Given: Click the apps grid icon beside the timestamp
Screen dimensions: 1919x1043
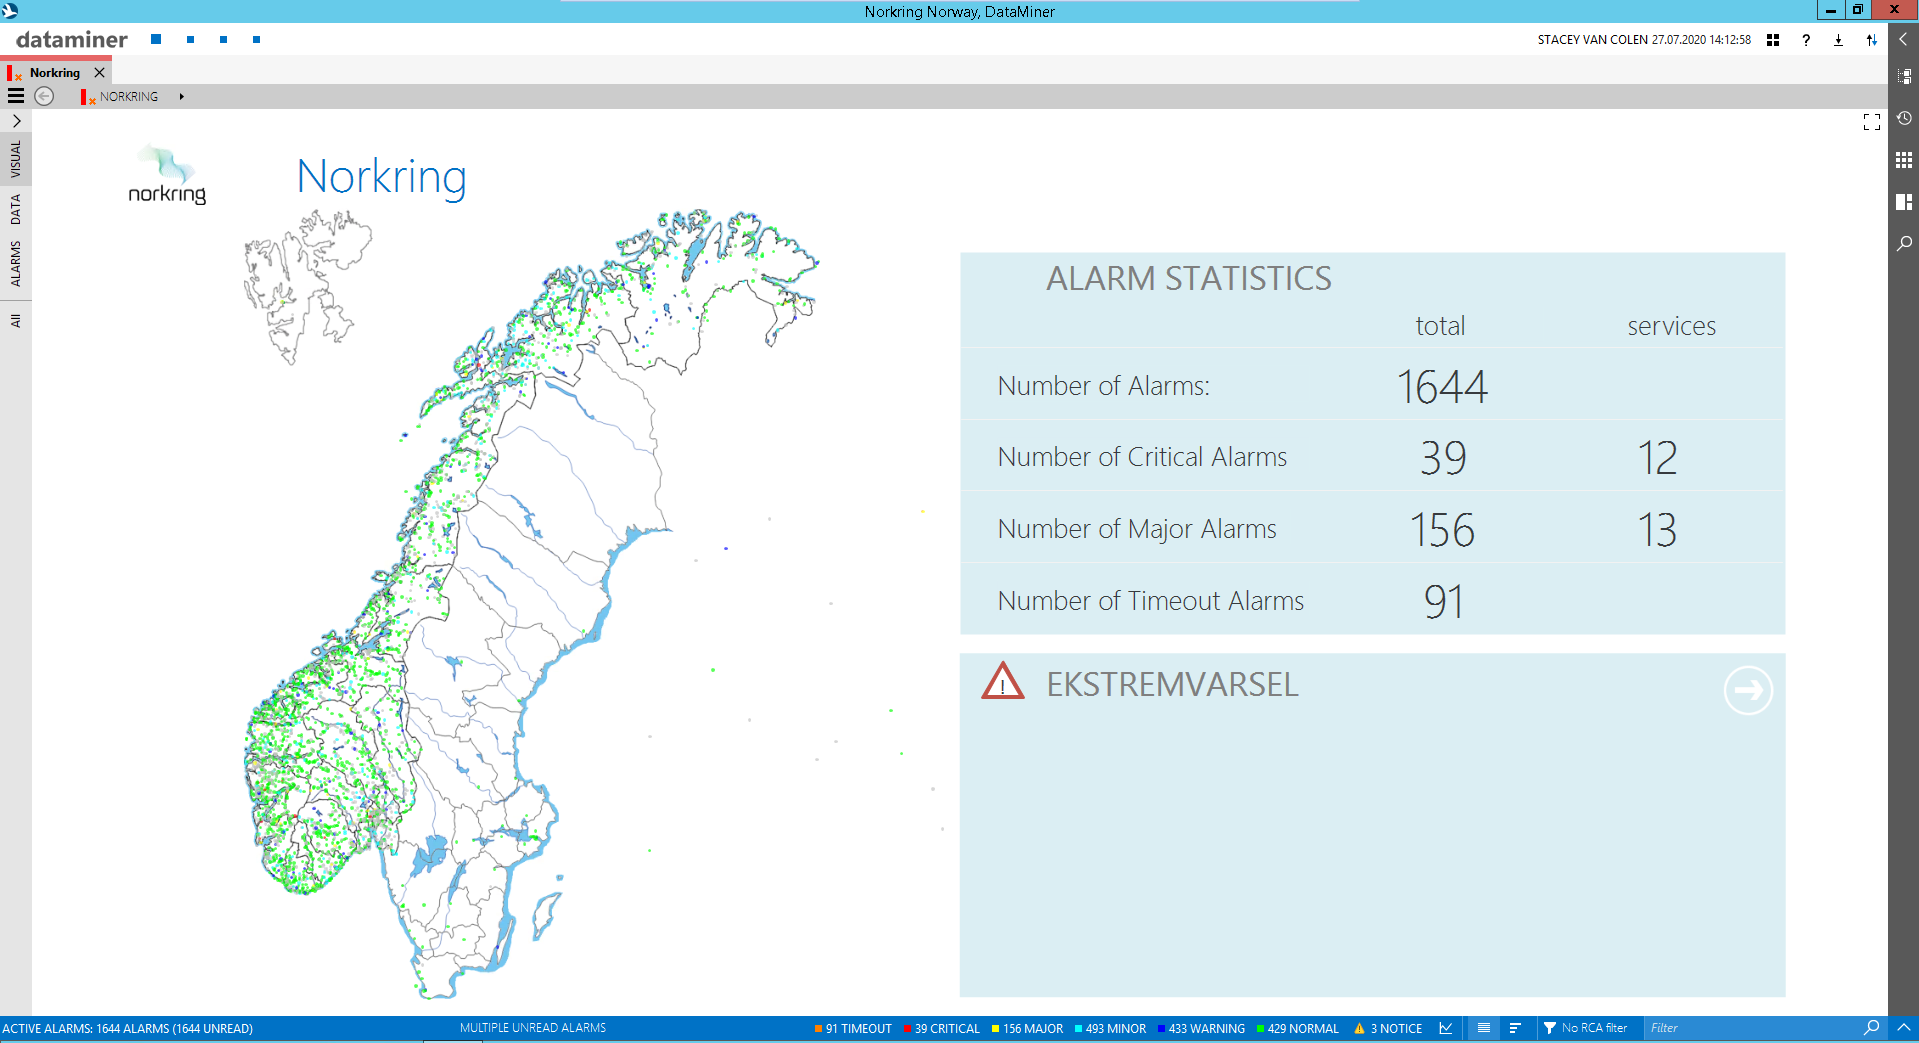Looking at the screenshot, I should (1772, 40).
